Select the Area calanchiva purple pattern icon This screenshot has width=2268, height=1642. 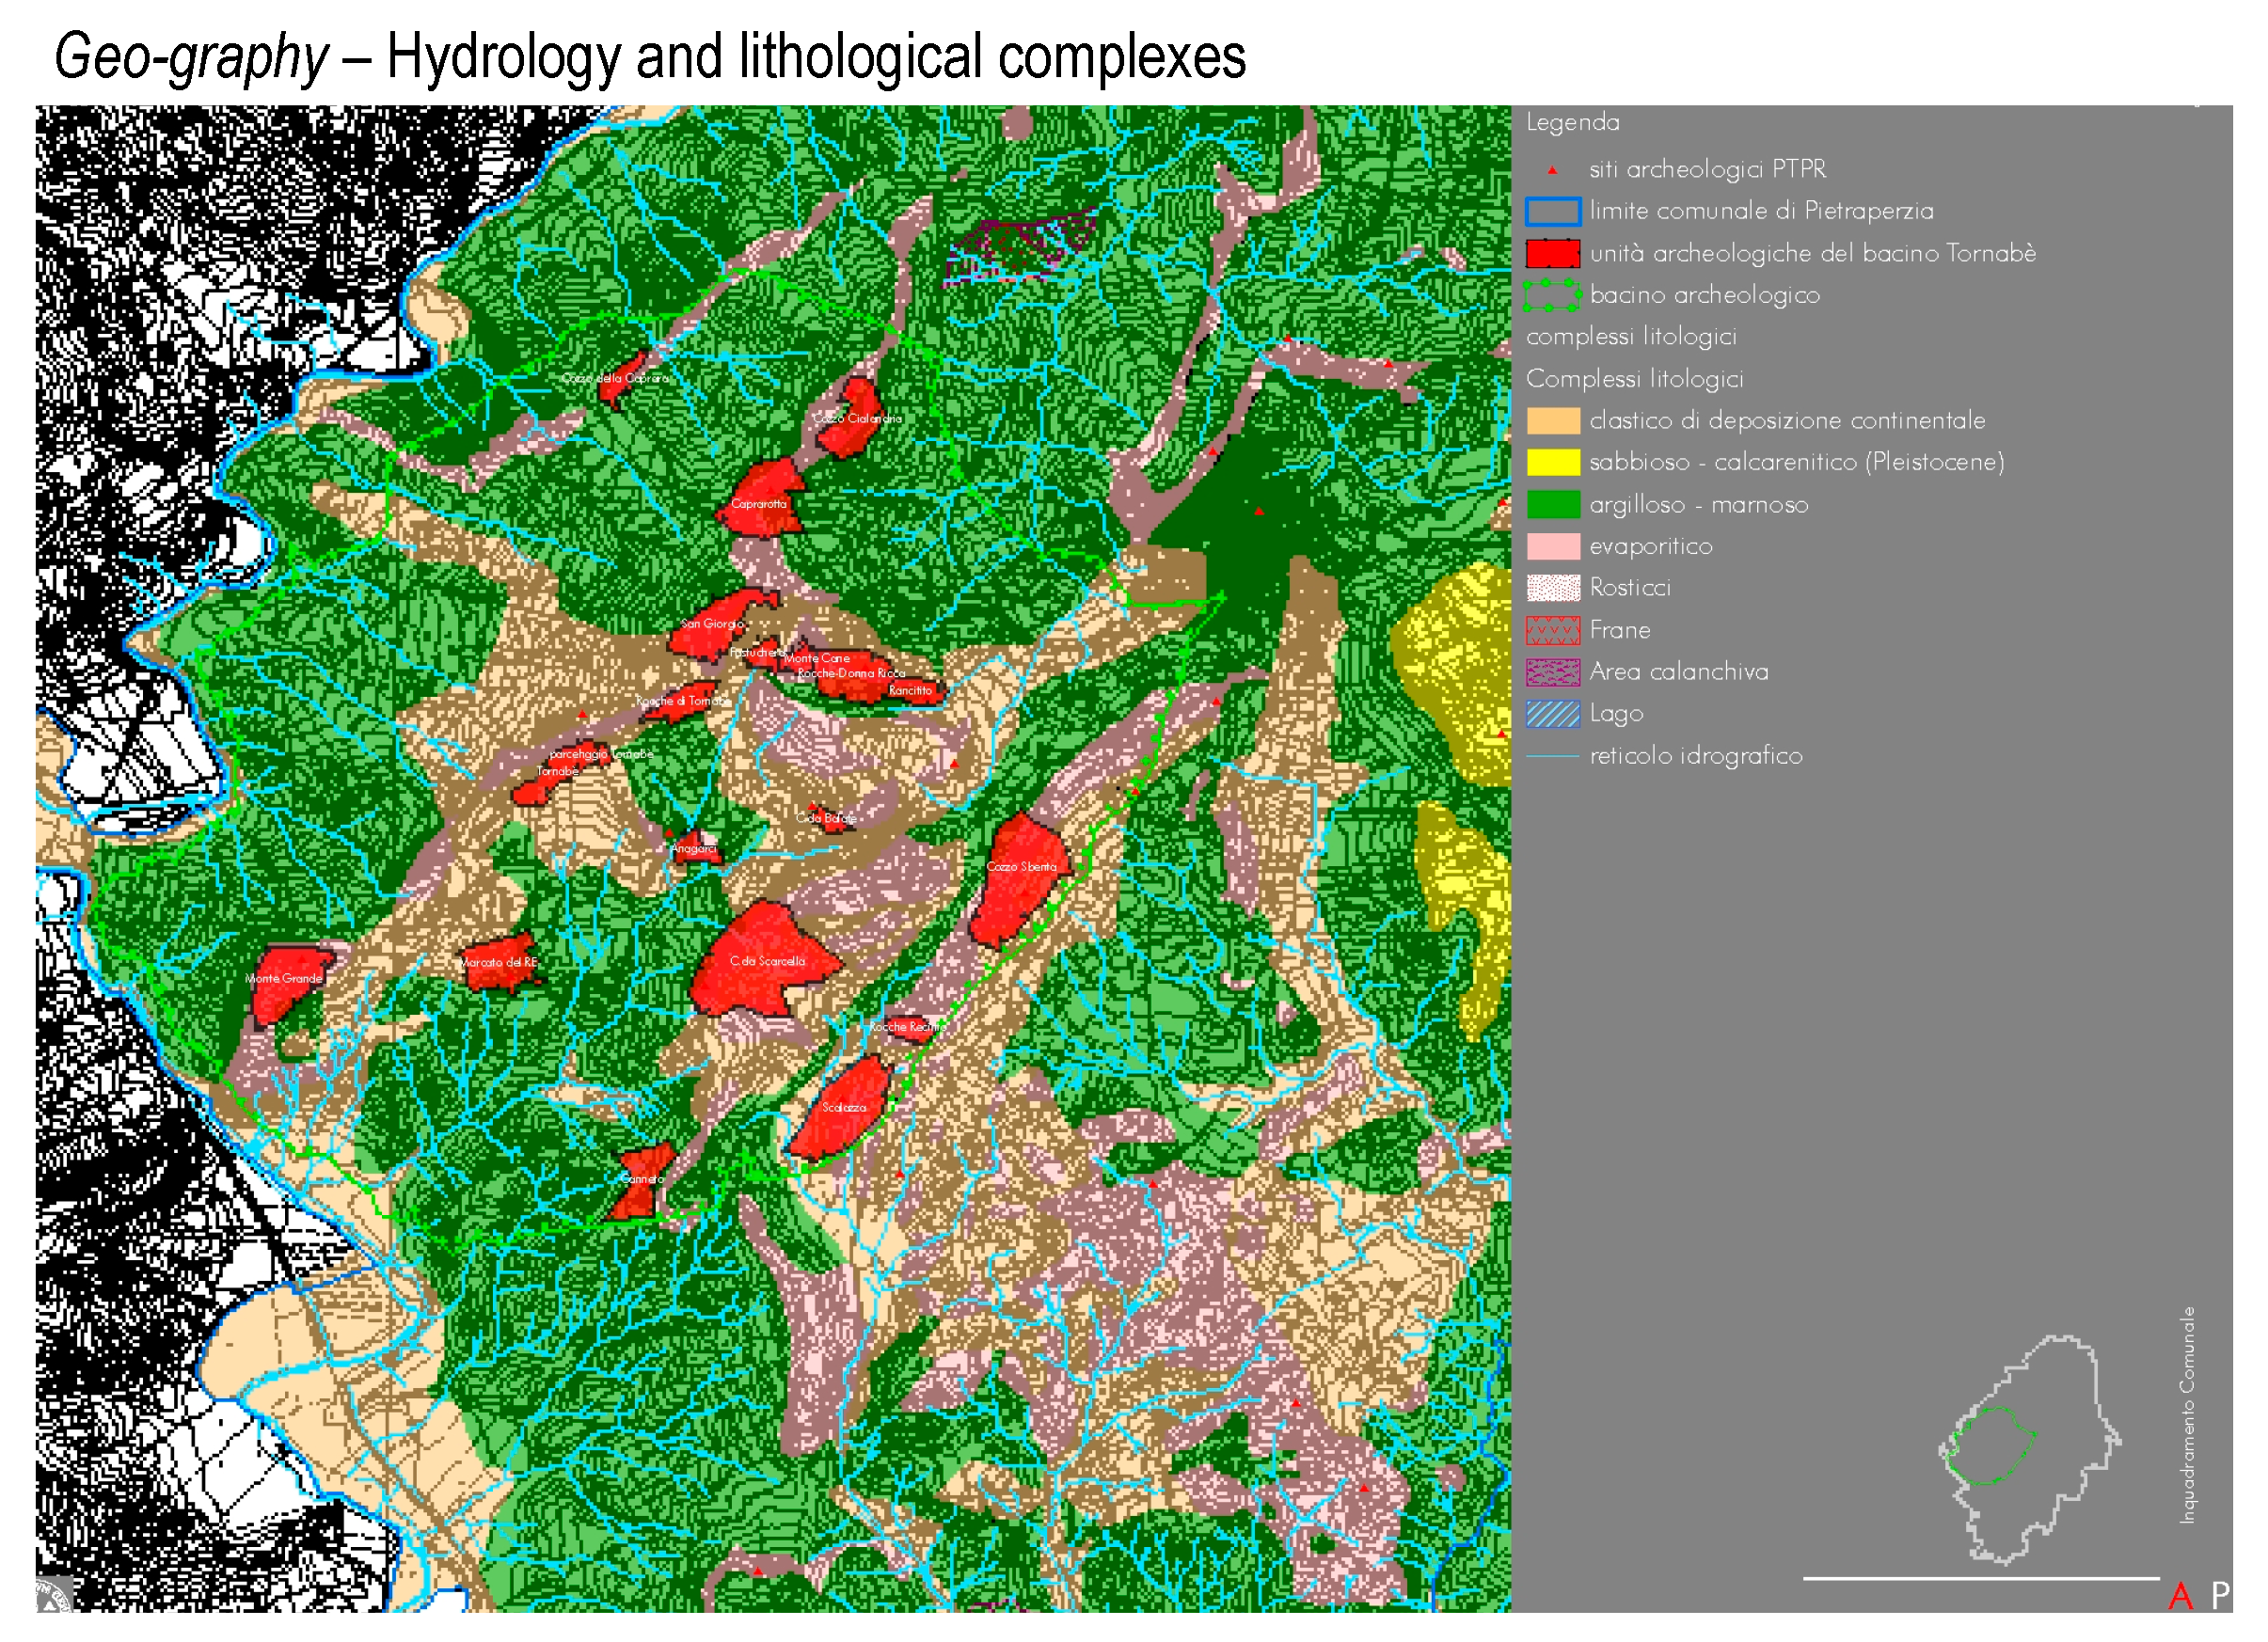(x=1552, y=672)
